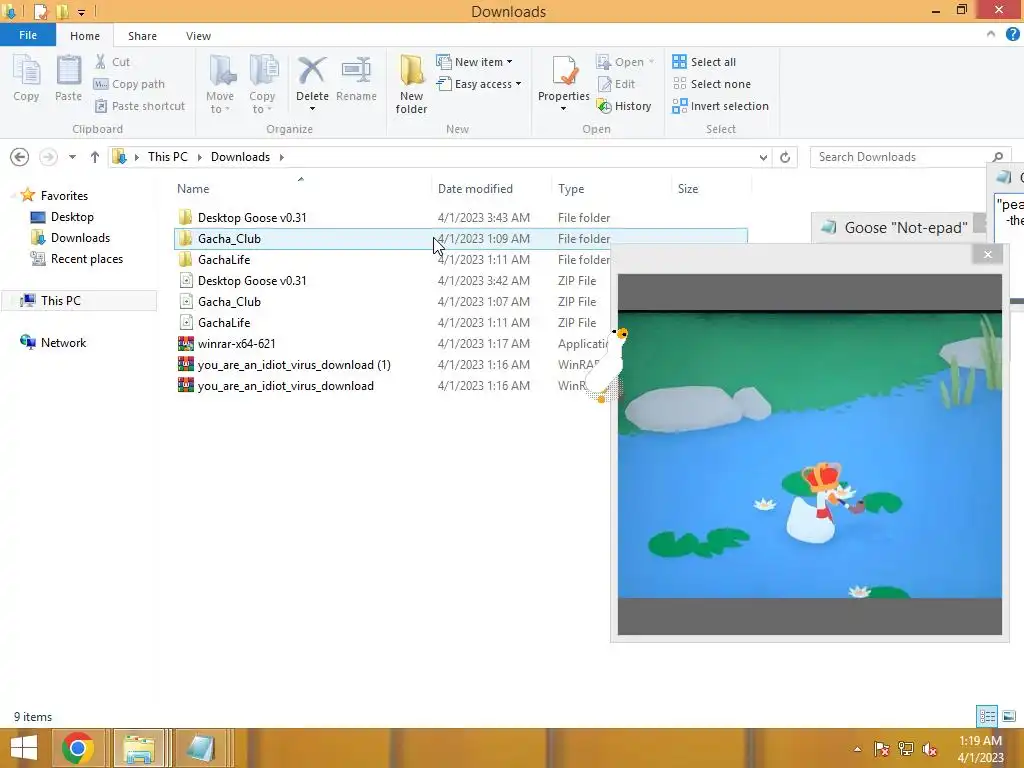Open the Properties dropdown arrow
Screen dimensions: 1024x768
pyautogui.click(x=563, y=108)
